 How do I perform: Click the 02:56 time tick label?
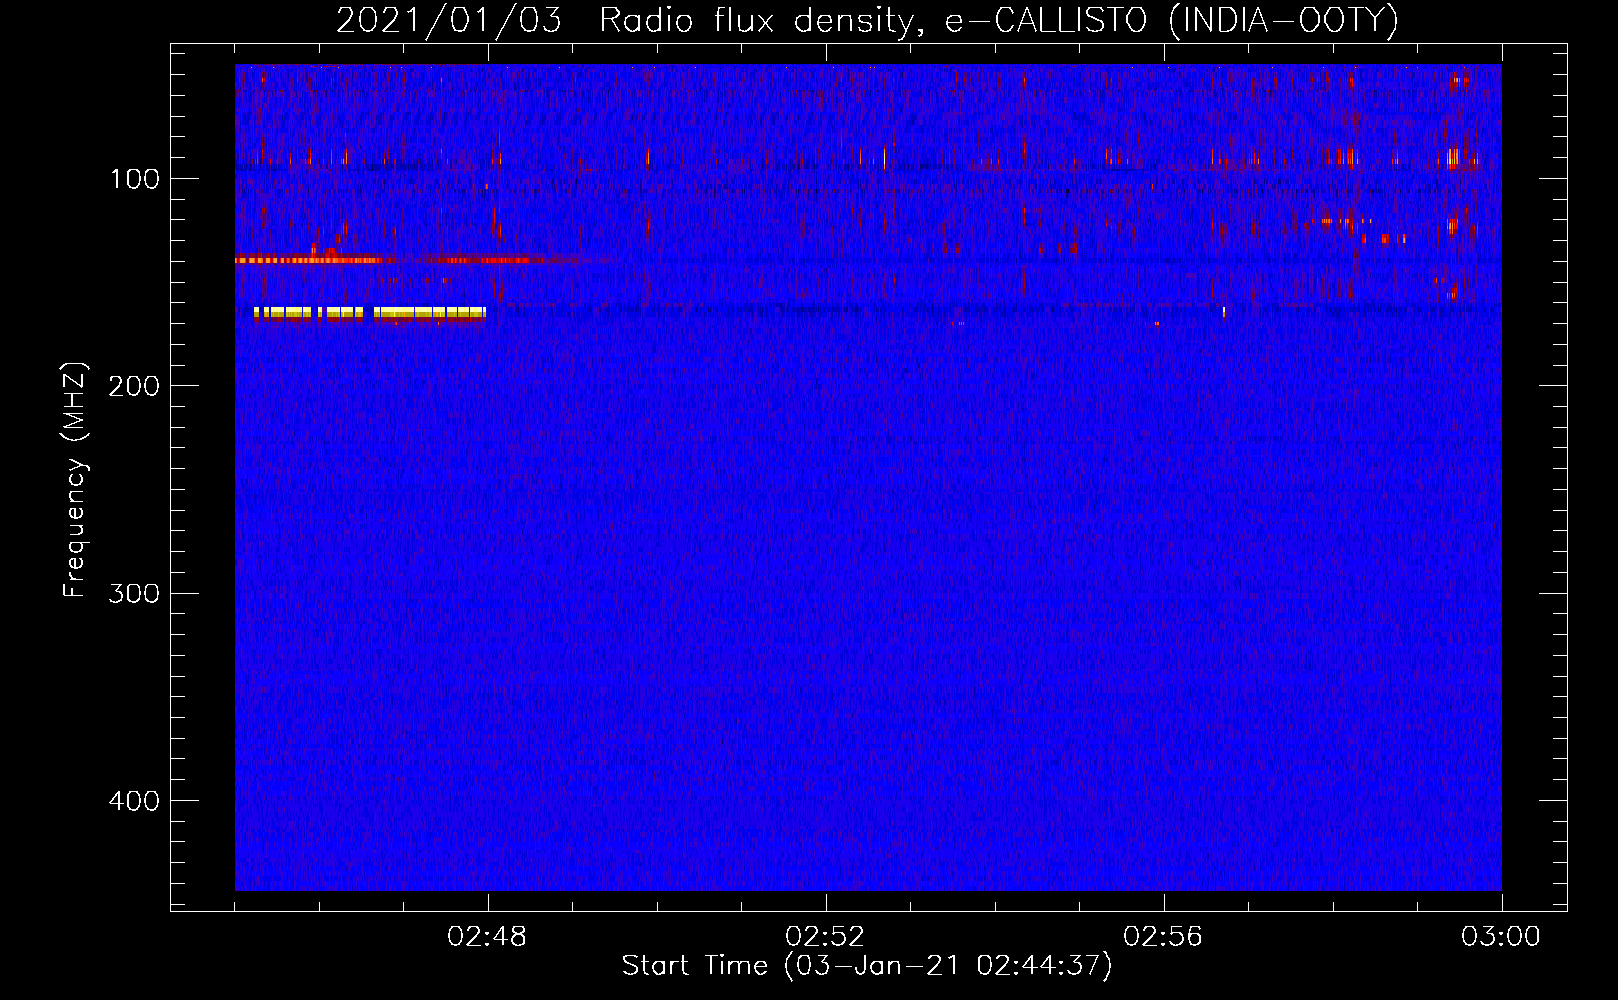[1163, 937]
